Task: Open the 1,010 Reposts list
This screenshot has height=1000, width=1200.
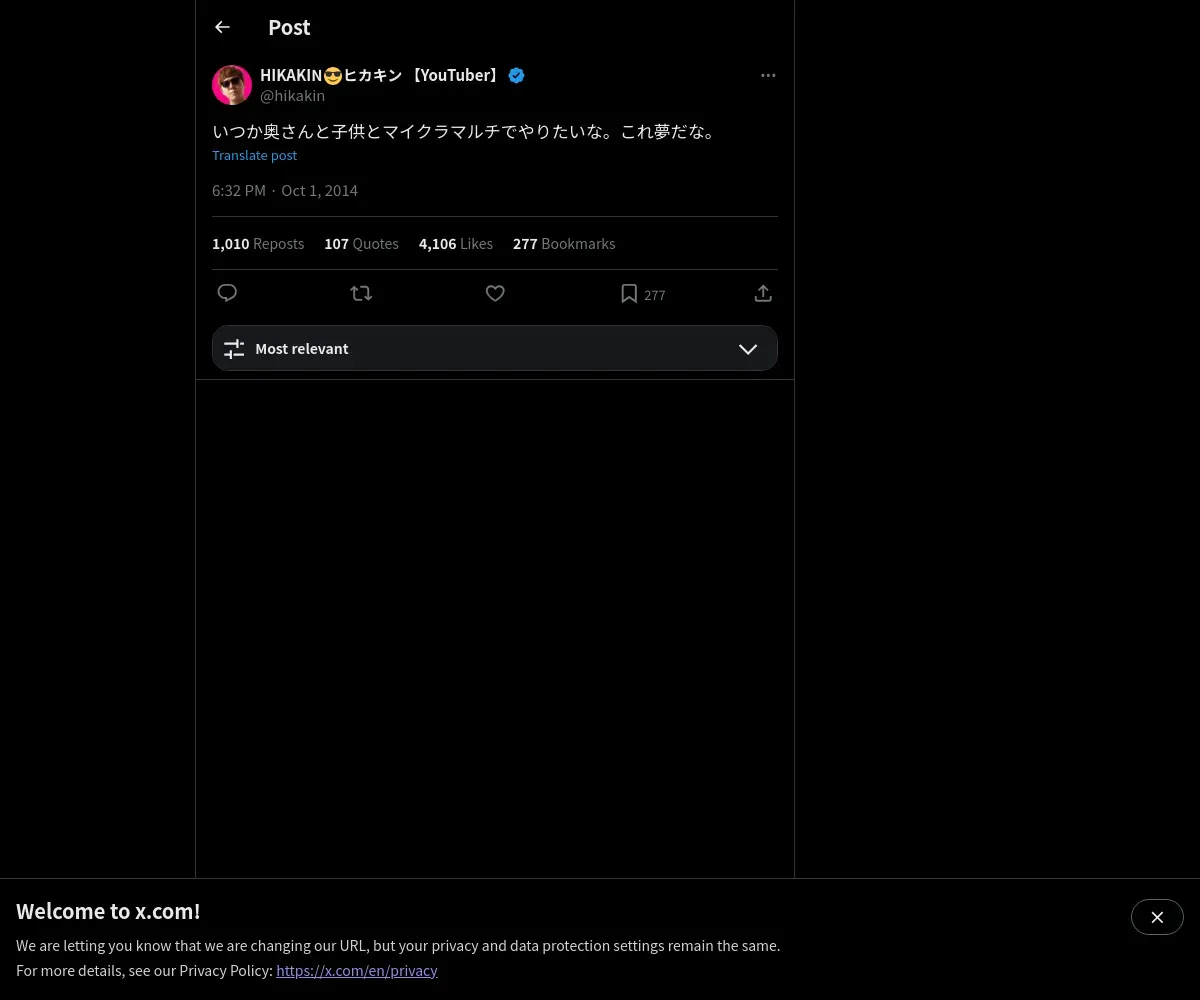Action: point(258,244)
